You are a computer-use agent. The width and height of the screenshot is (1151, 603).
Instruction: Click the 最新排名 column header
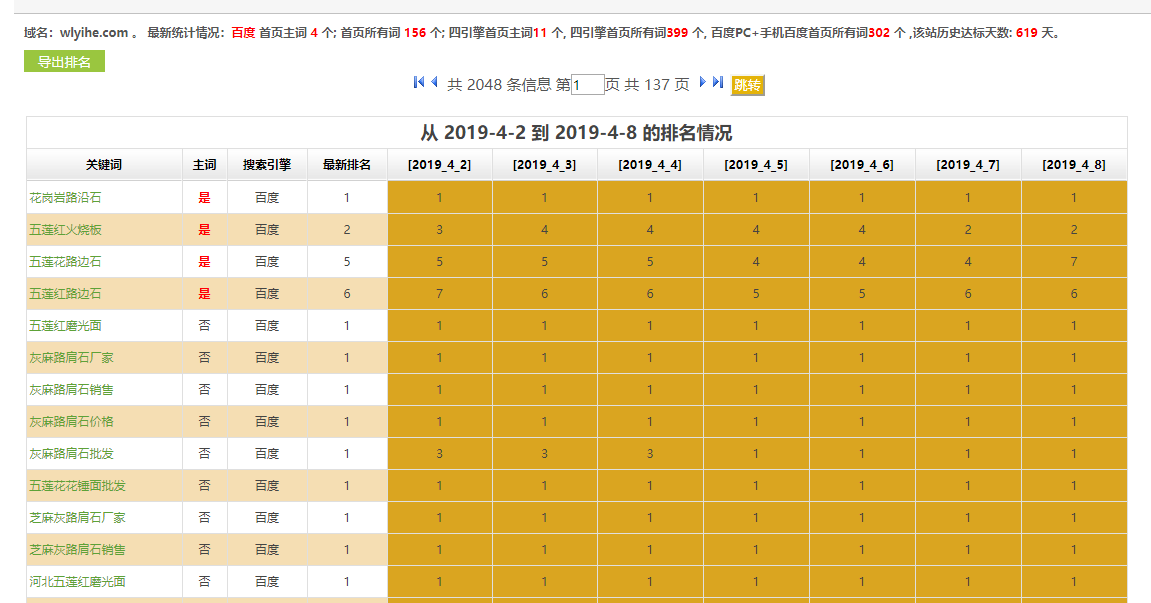(346, 164)
